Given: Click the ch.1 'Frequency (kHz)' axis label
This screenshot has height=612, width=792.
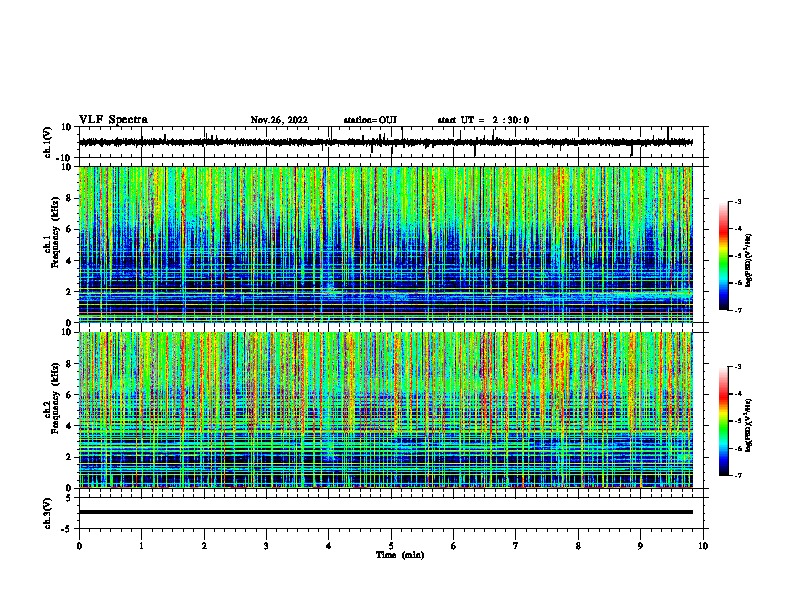Looking at the screenshot, I should click(55, 233).
